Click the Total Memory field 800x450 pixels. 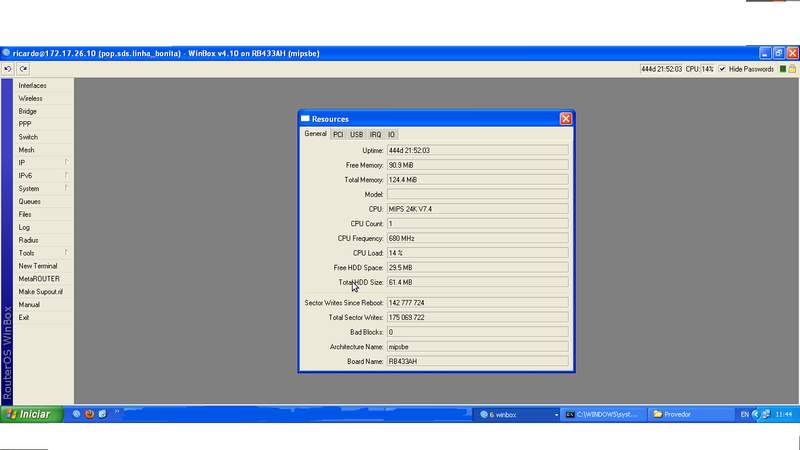point(478,180)
